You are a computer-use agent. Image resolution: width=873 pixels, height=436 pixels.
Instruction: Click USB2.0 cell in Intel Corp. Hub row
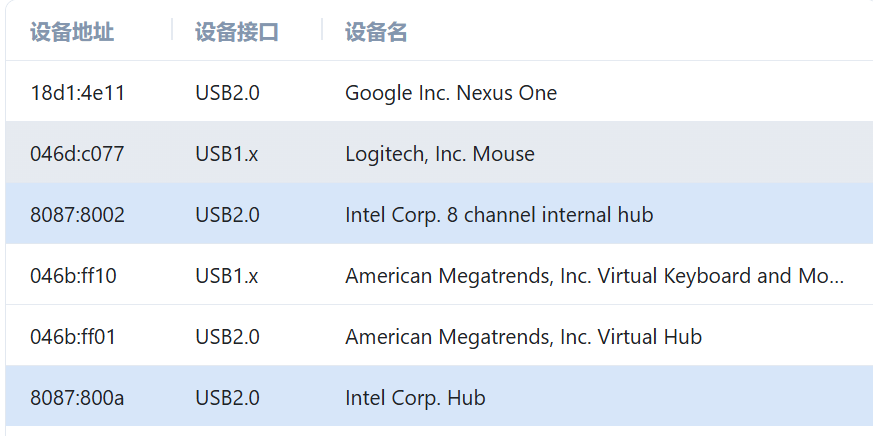click(x=227, y=398)
